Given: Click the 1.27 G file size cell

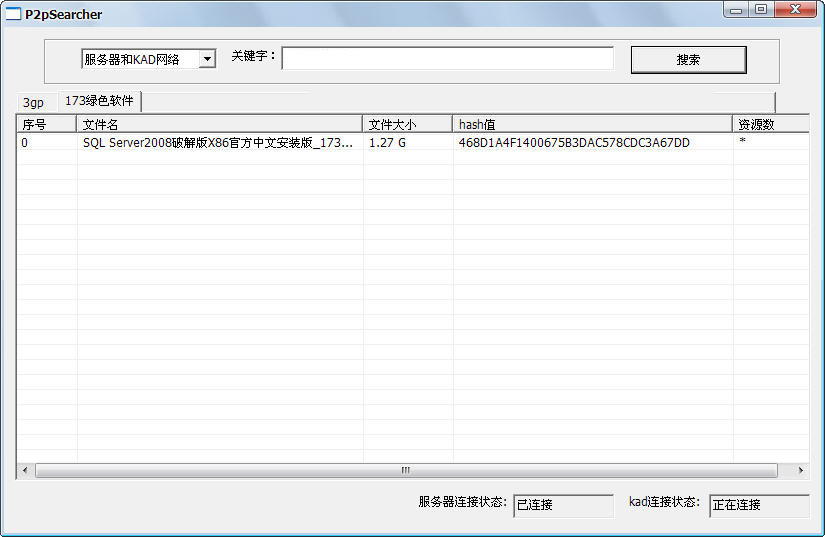Looking at the screenshot, I should coord(388,143).
